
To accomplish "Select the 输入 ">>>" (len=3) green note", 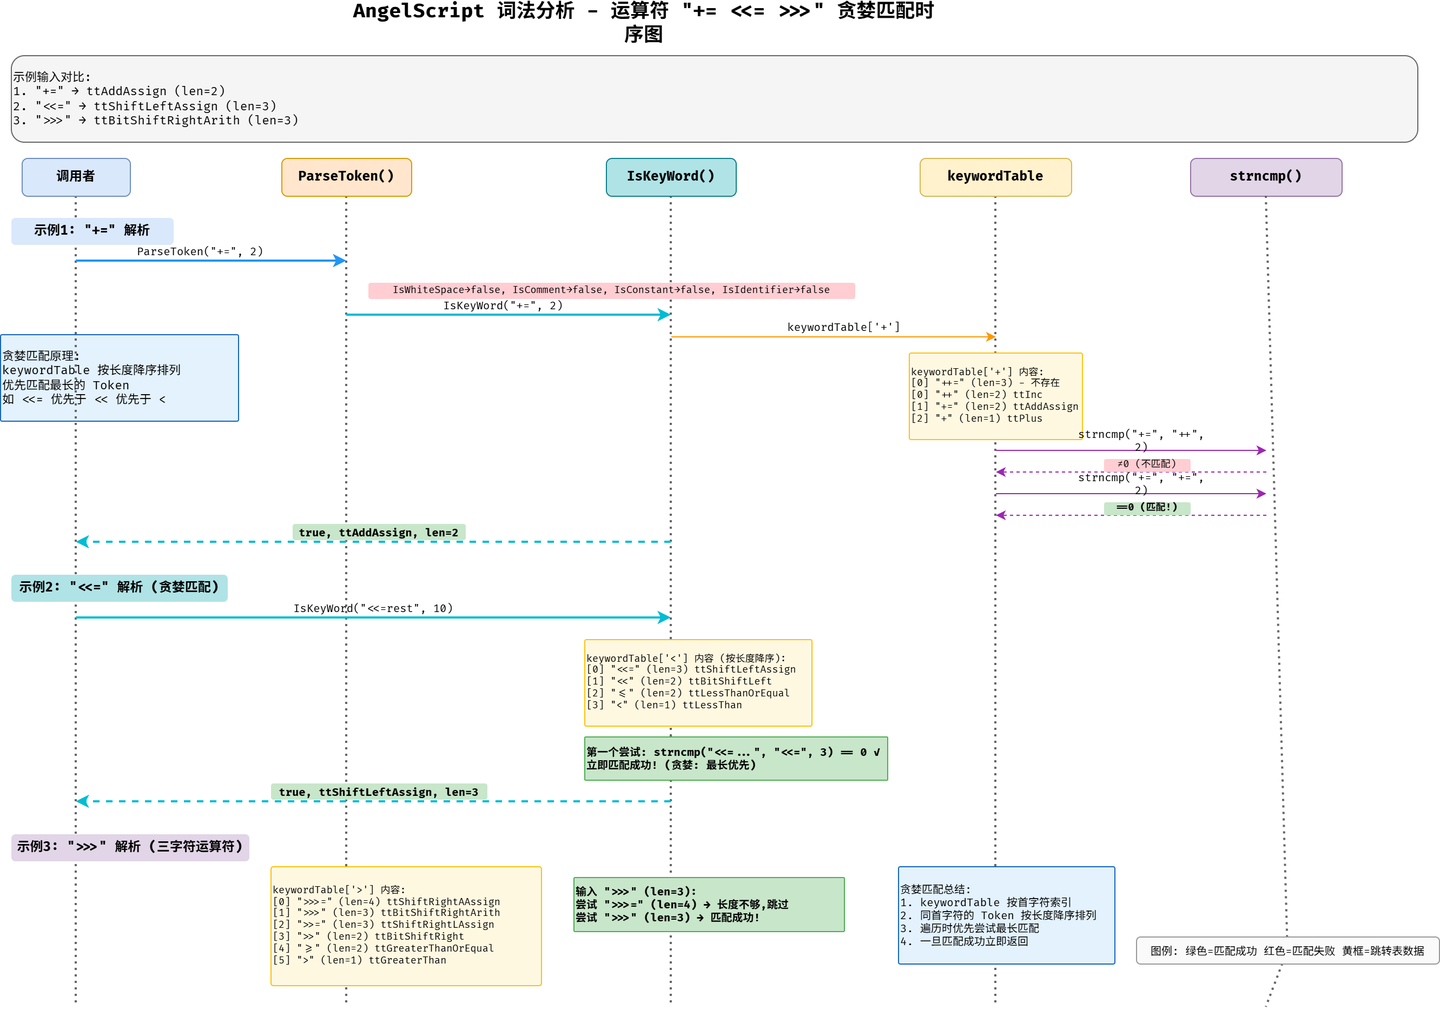I will pyautogui.click(x=709, y=905).
